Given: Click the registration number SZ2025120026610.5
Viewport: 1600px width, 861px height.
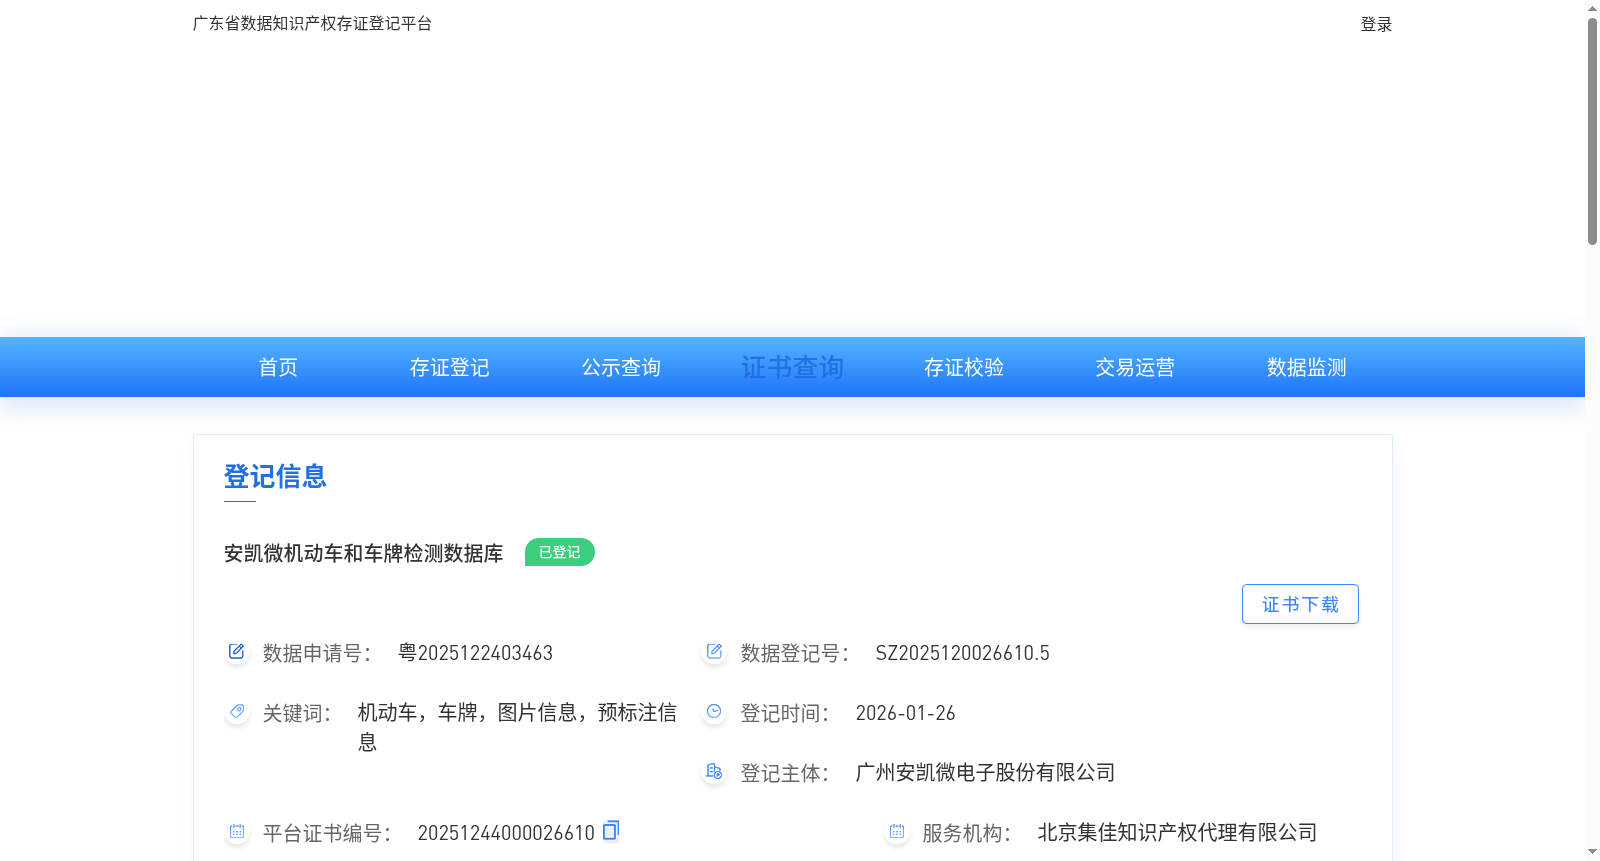Looking at the screenshot, I should point(962,653).
